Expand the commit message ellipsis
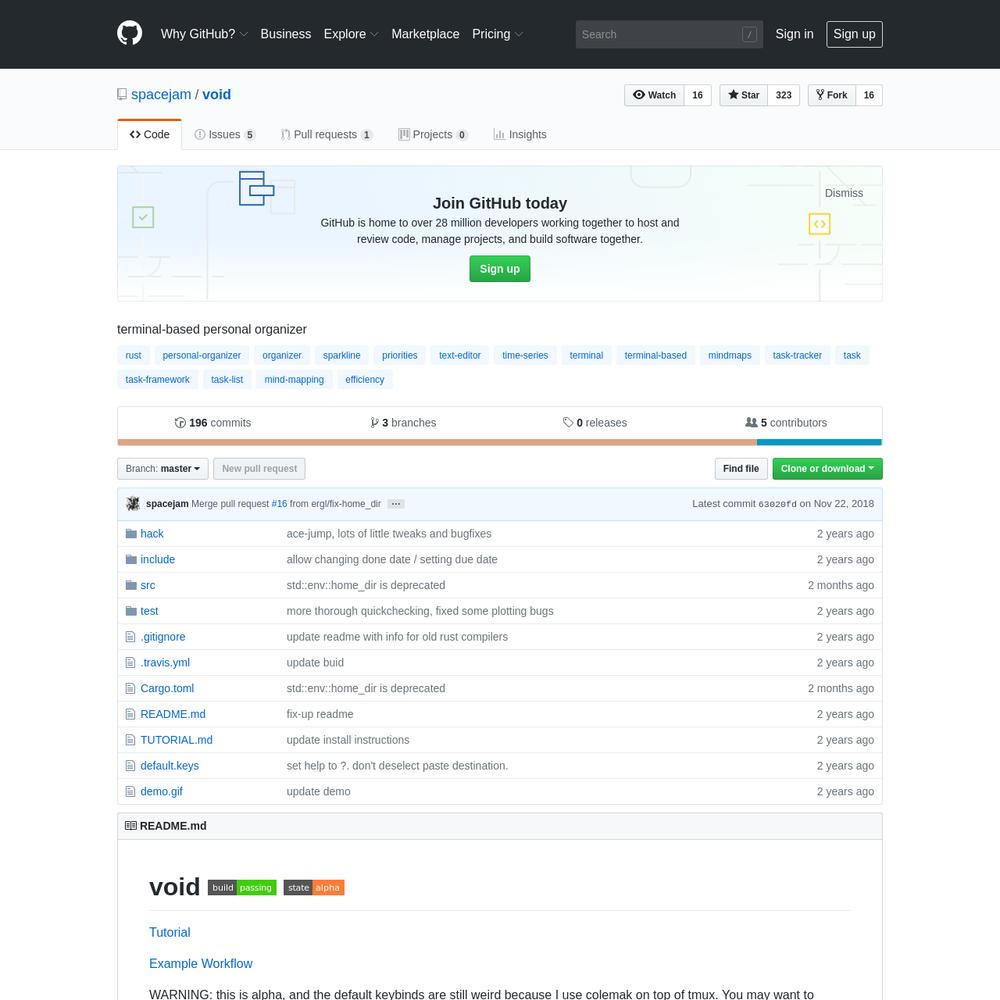1000x1000 pixels. [x=396, y=504]
